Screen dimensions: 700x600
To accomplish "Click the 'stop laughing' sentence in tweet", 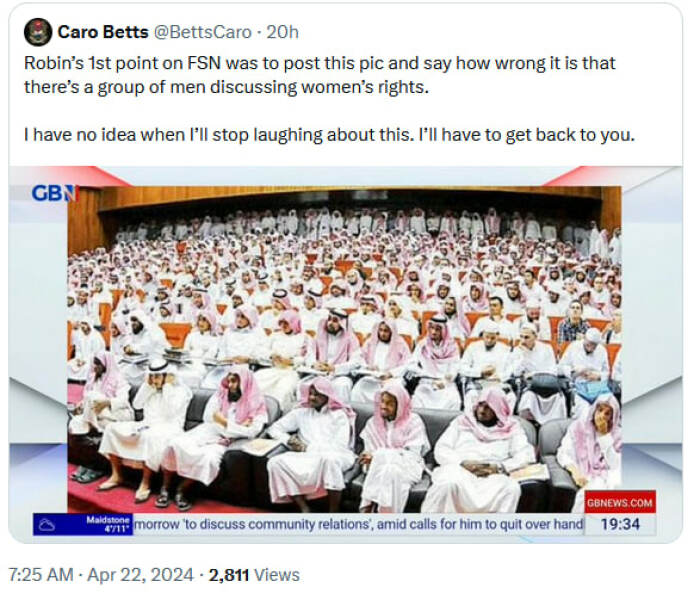I will [329, 135].
